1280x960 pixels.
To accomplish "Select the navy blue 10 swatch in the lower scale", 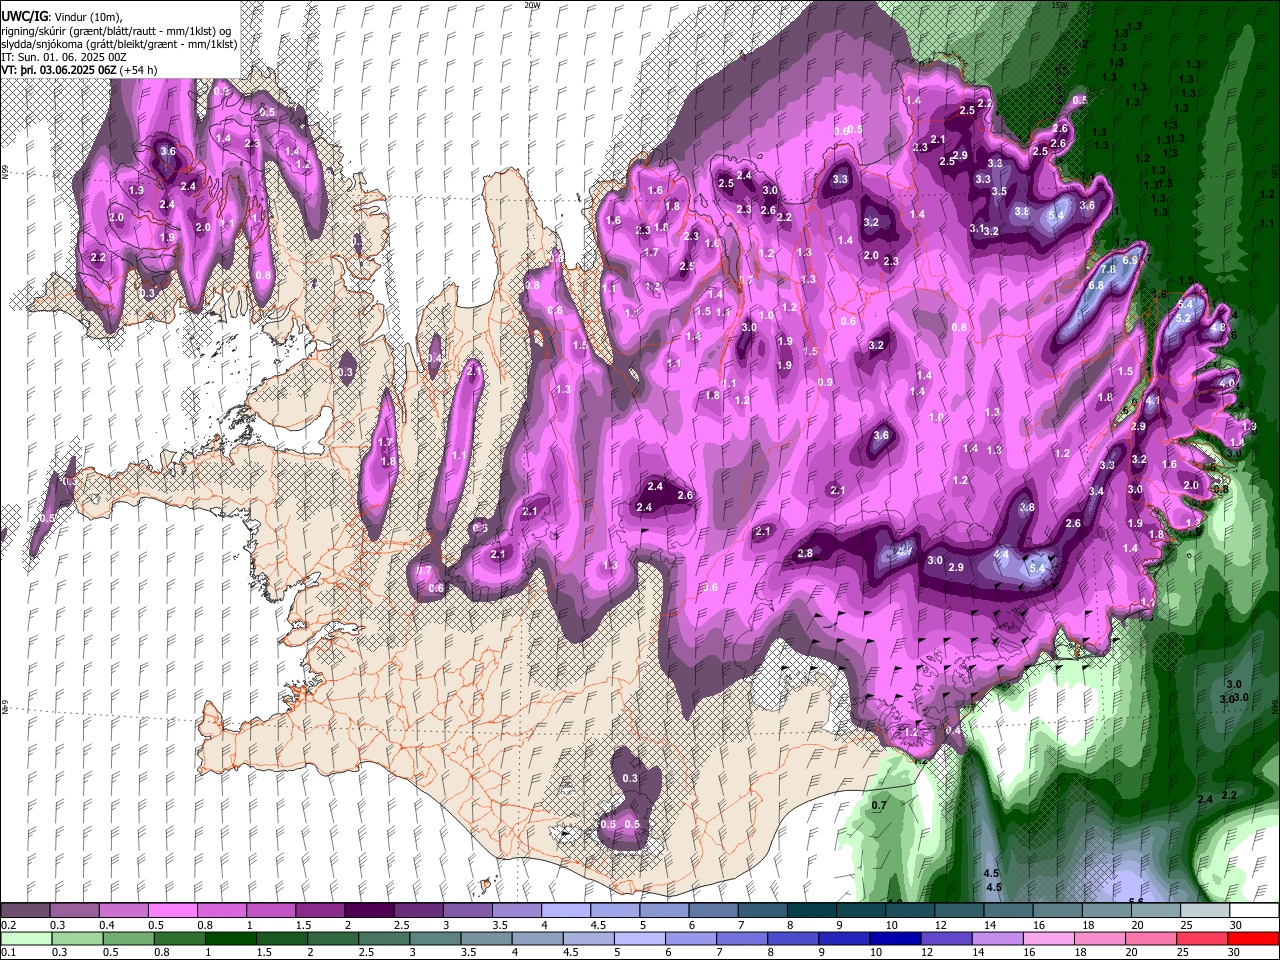I will [896, 939].
